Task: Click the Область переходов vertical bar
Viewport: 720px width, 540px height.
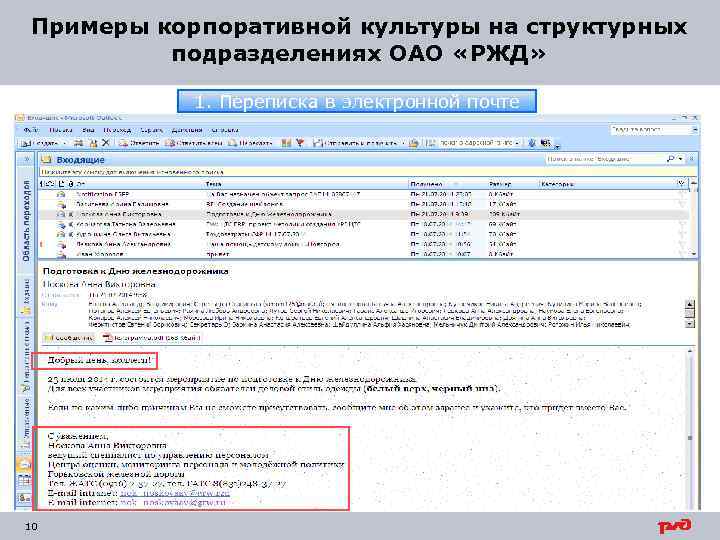Action: tap(26, 221)
